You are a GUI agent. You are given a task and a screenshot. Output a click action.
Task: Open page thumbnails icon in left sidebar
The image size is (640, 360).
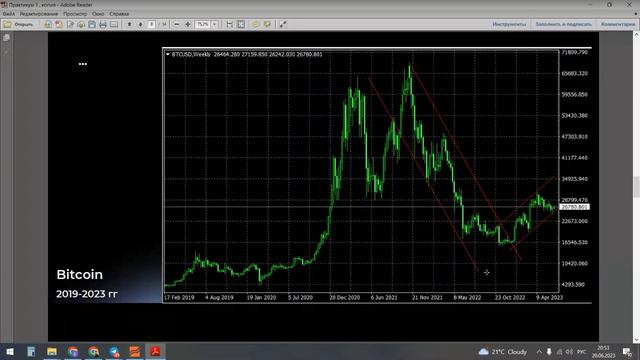tap(6, 38)
